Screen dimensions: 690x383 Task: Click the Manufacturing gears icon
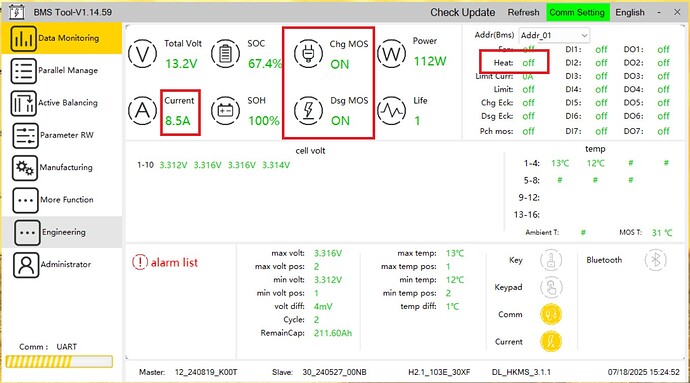click(25, 168)
